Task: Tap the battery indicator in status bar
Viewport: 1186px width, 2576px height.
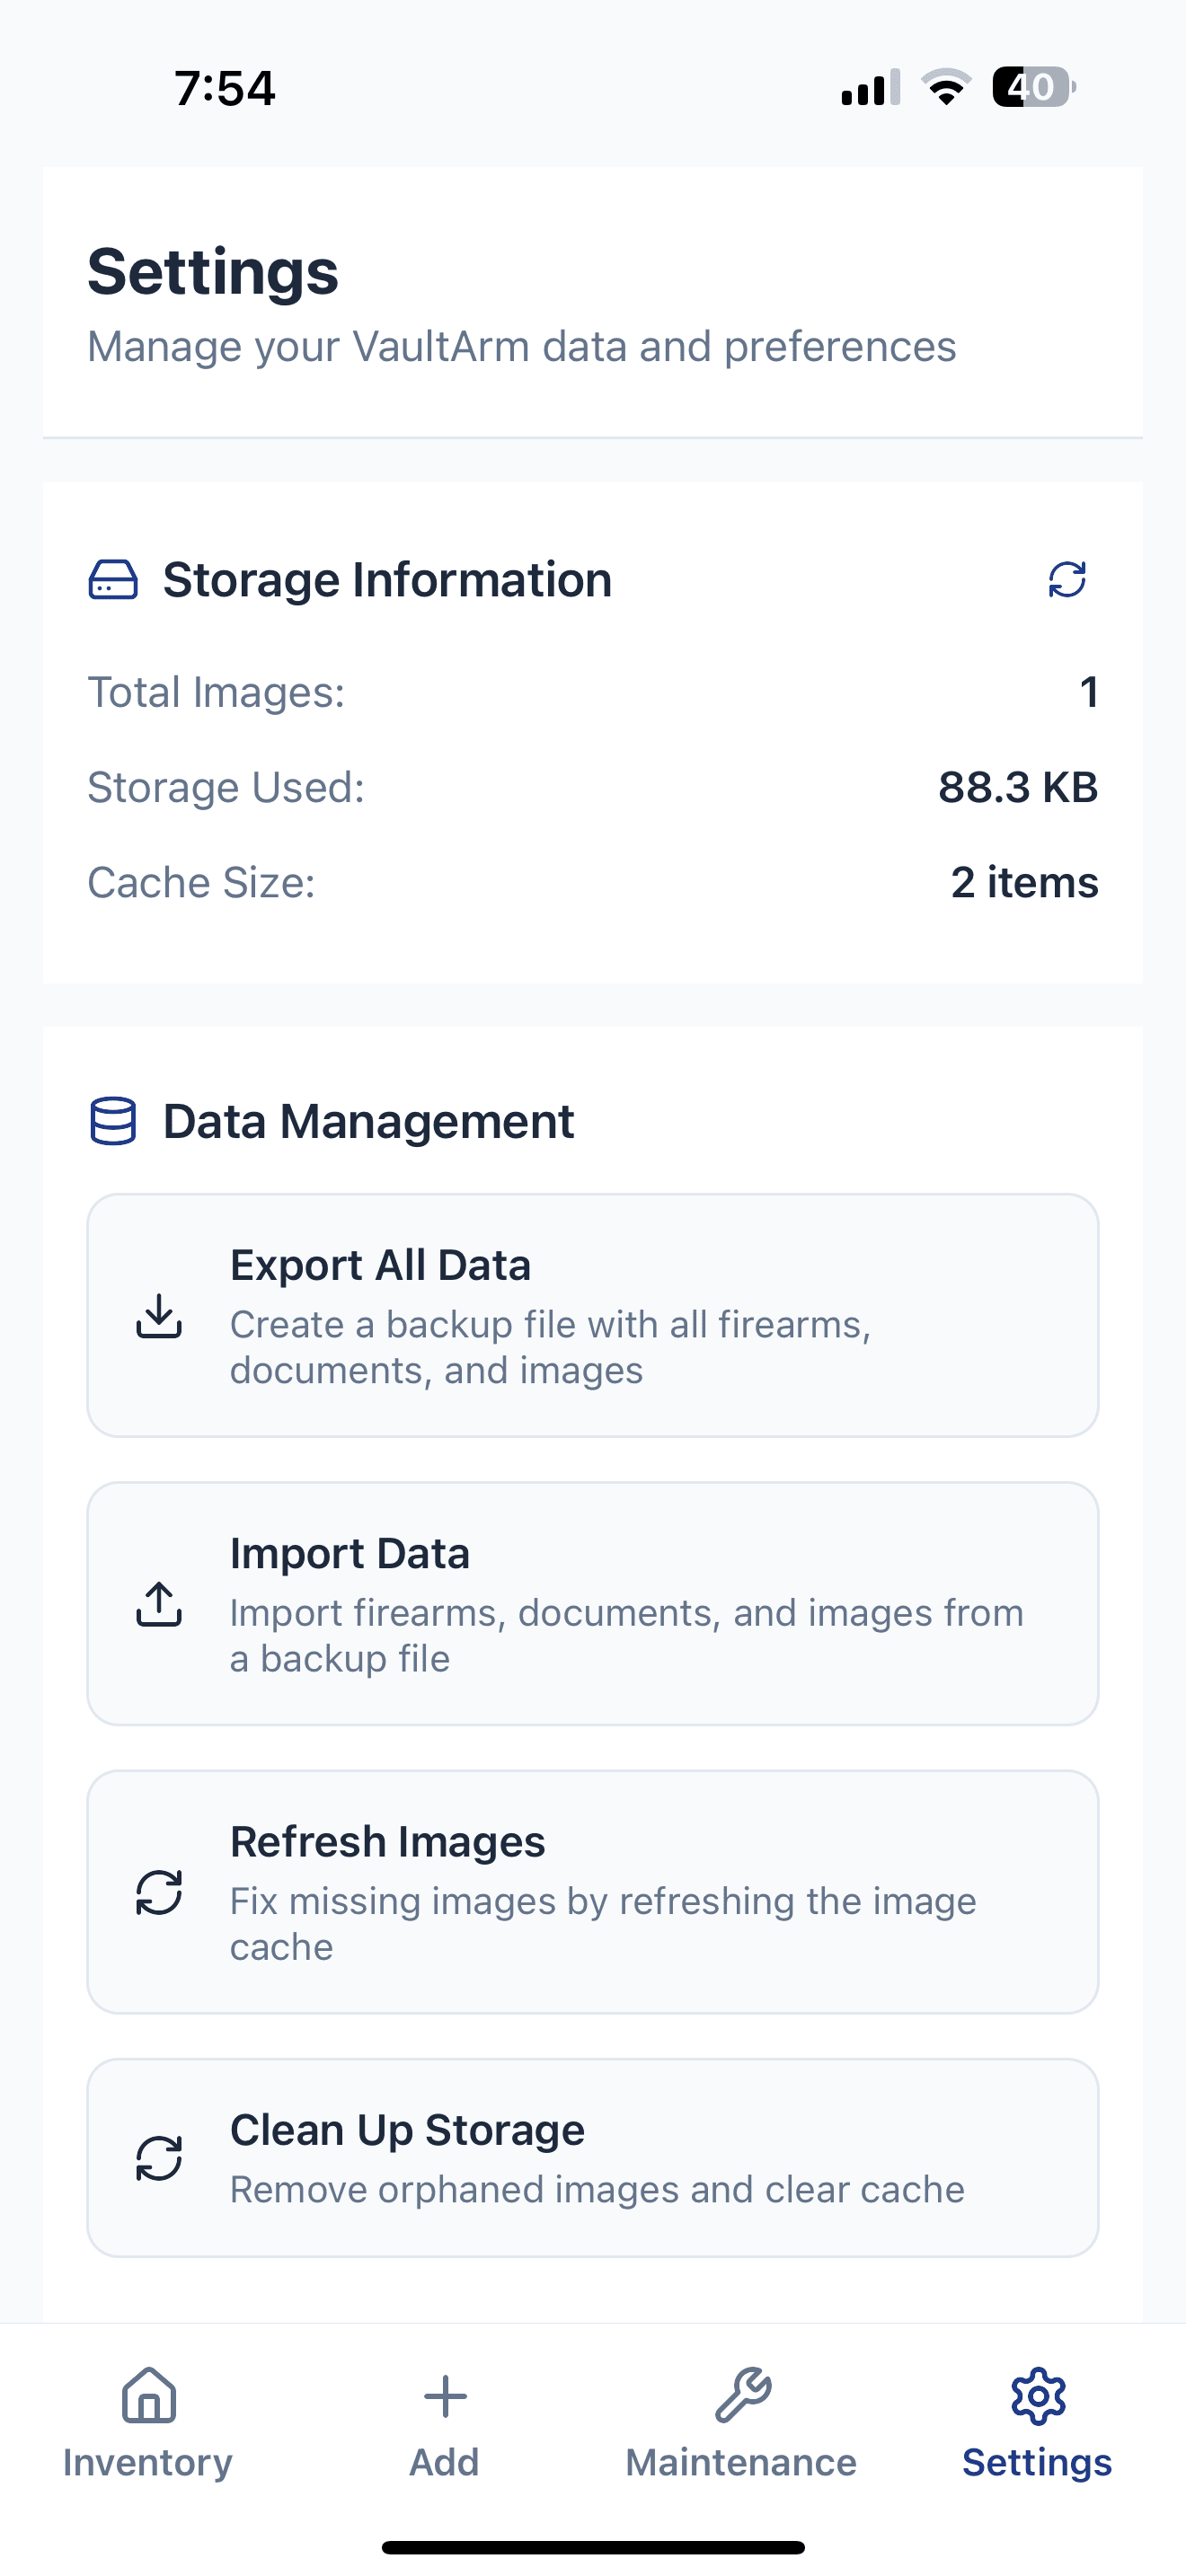Action: [x=1033, y=87]
